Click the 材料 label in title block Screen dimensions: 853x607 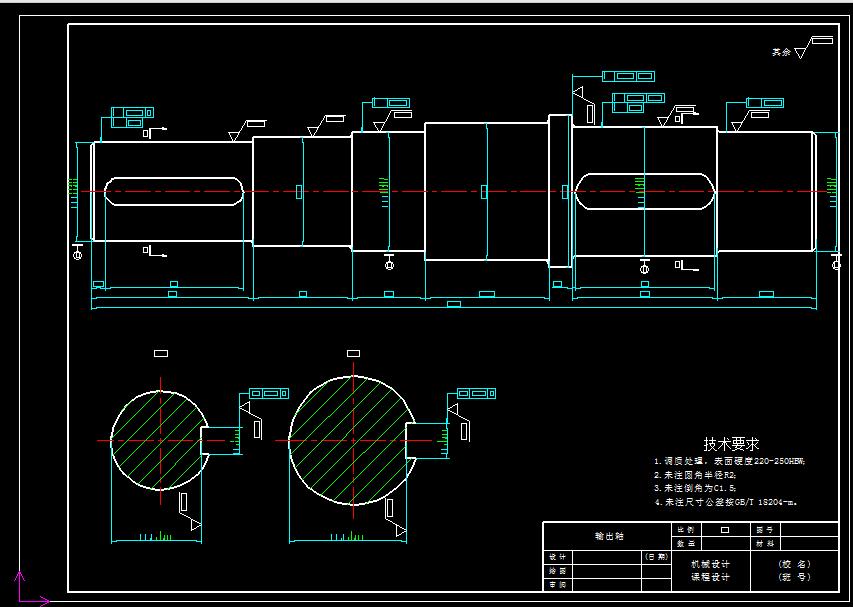coord(765,543)
